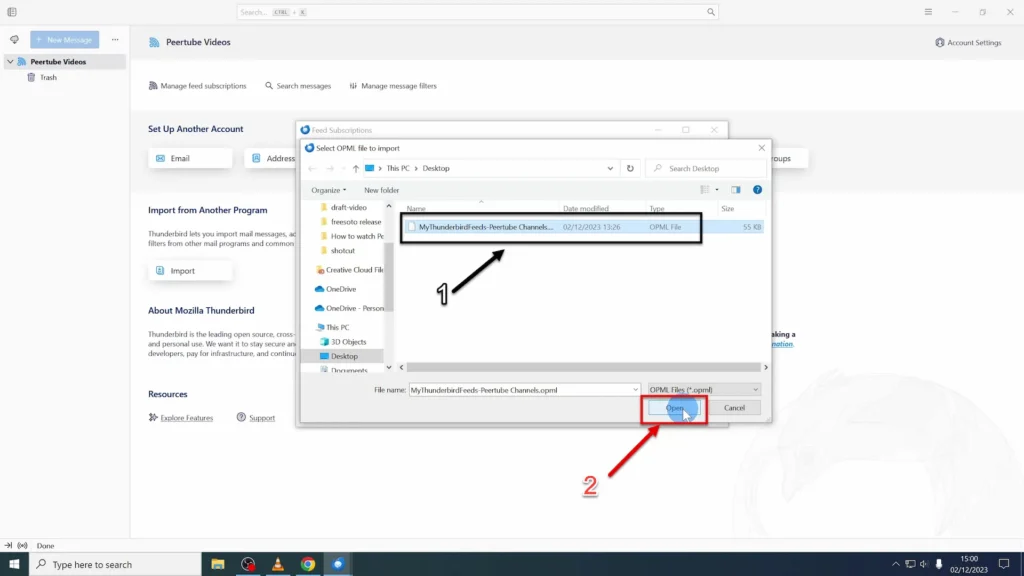1024x576 pixels.
Task: Expand the File name dropdown arrow
Action: click(635, 390)
